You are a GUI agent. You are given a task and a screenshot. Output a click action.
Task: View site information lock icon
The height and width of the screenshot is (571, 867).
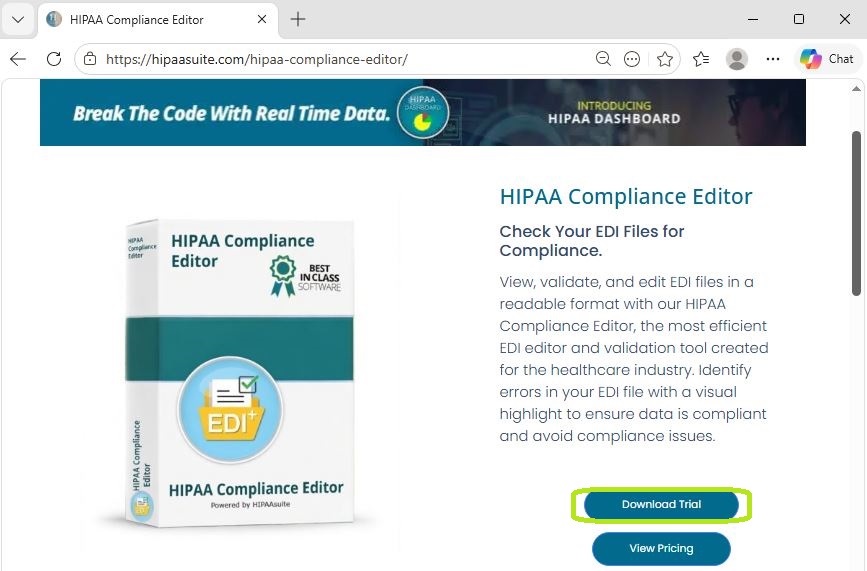[x=90, y=59]
